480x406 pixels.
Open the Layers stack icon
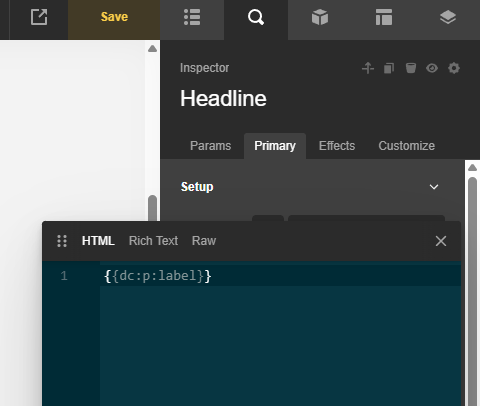tap(448, 17)
